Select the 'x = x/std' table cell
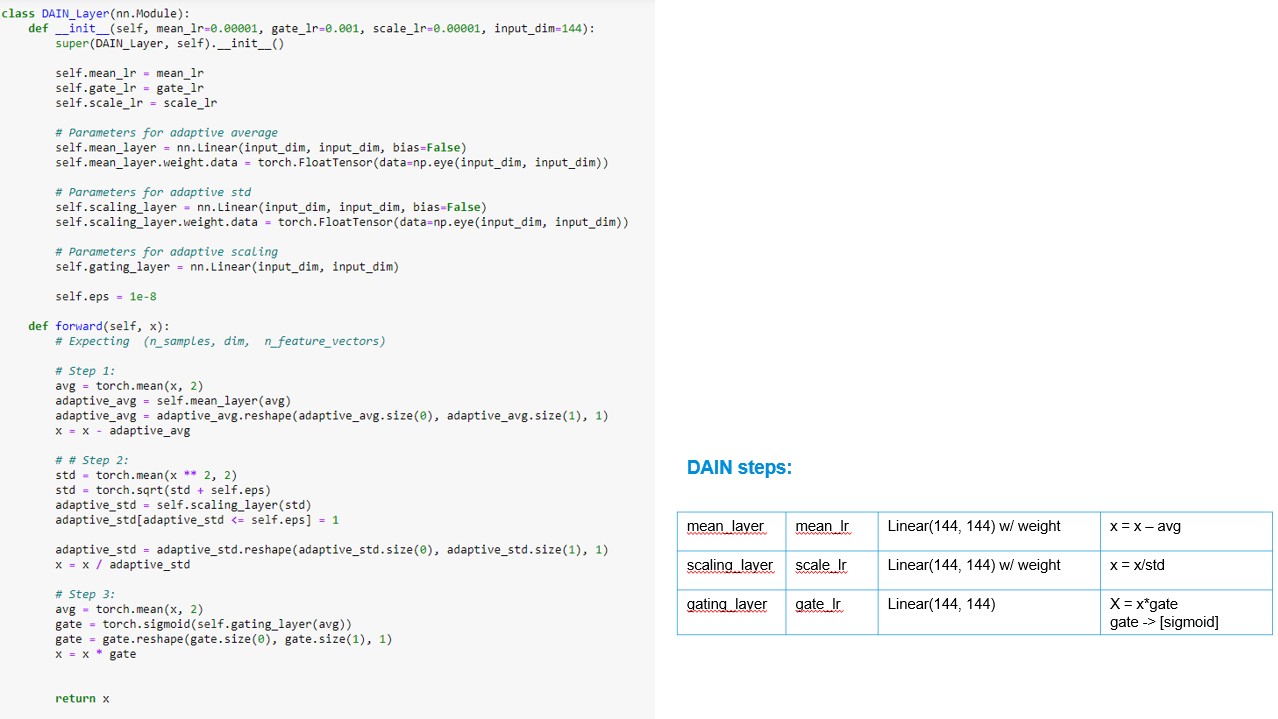 [1137, 565]
